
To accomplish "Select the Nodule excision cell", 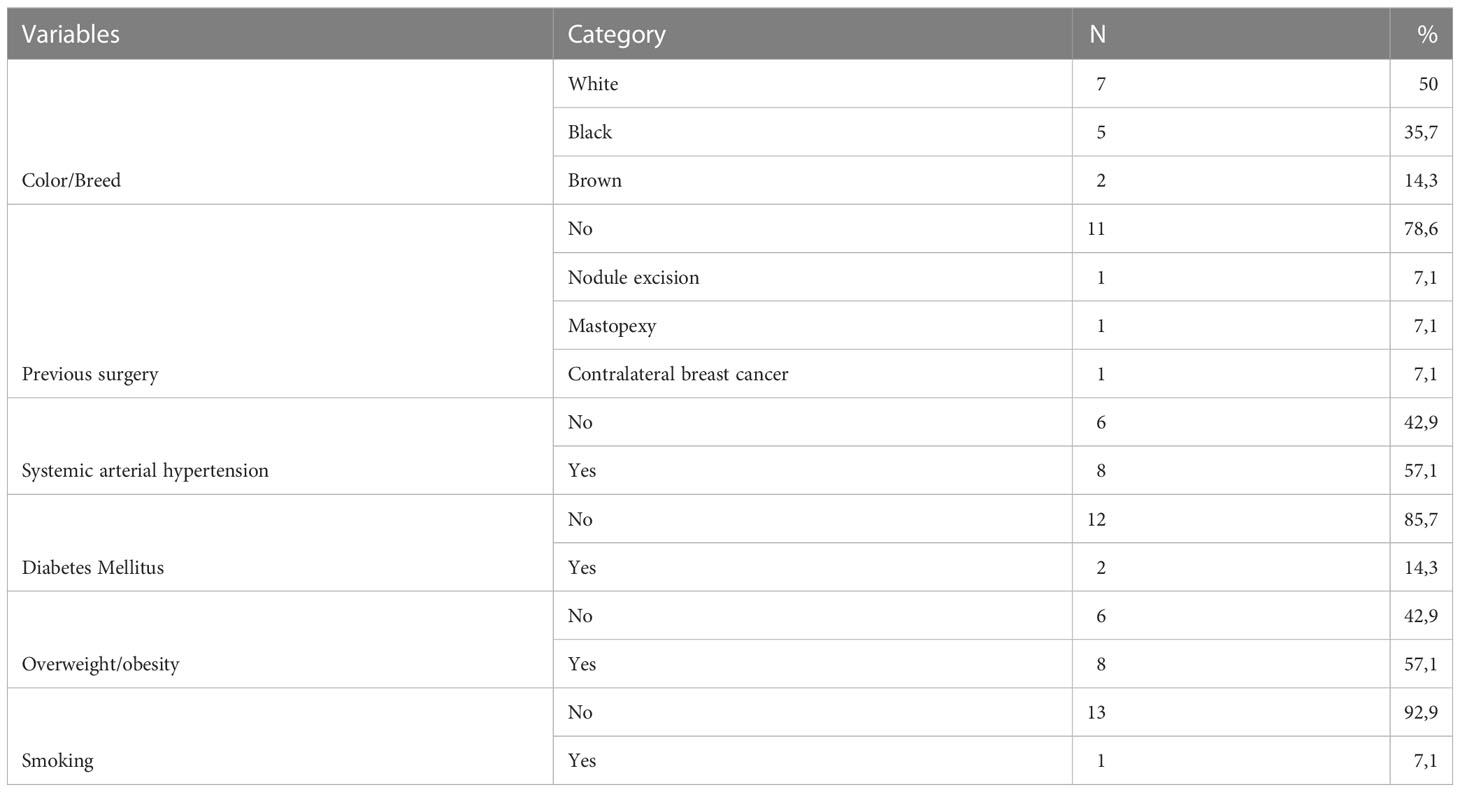I will coord(812,277).
